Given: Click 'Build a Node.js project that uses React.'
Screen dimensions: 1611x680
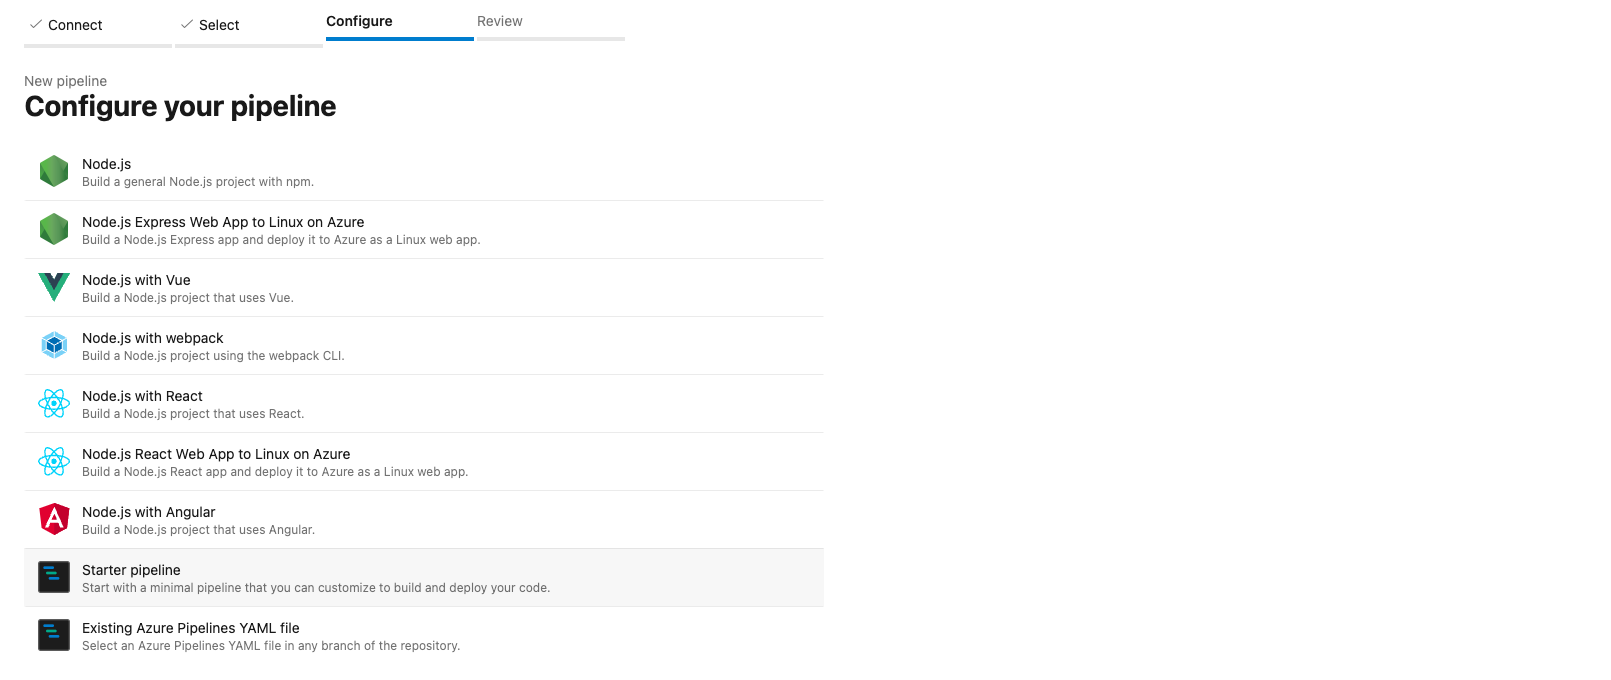Looking at the screenshot, I should click(193, 414).
